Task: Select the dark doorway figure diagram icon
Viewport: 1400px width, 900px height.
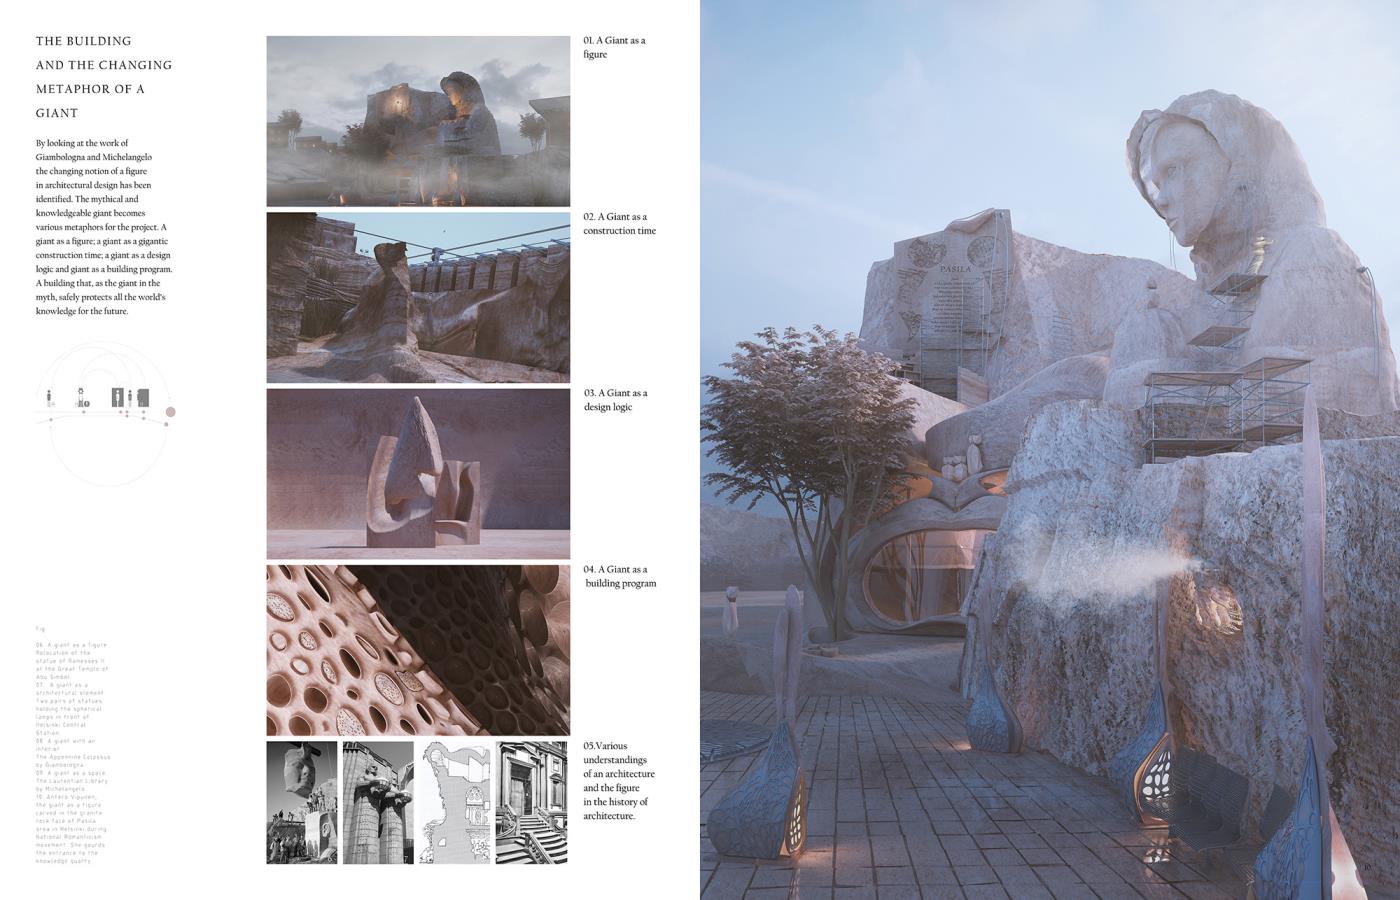Action: click(118, 396)
